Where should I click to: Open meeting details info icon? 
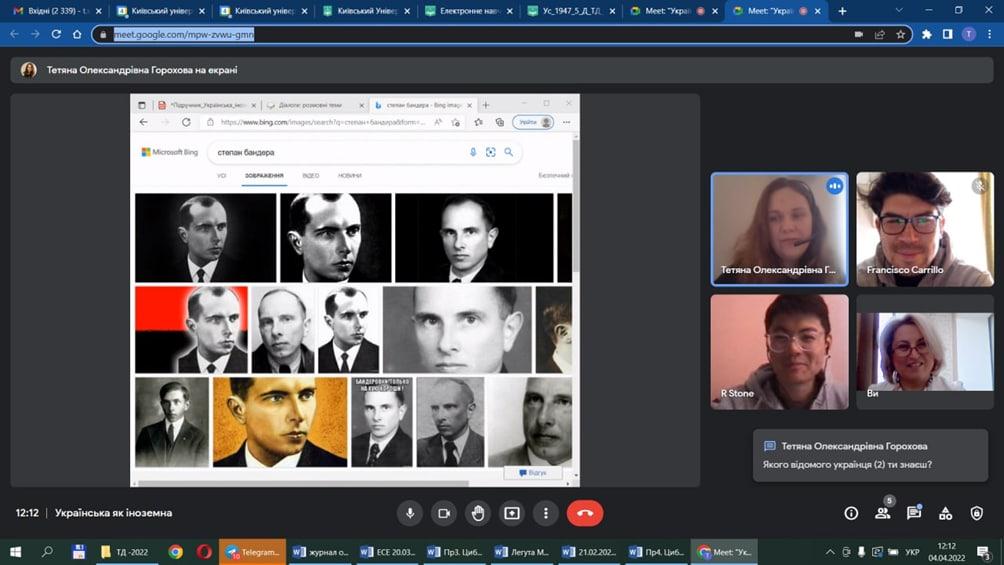[851, 513]
